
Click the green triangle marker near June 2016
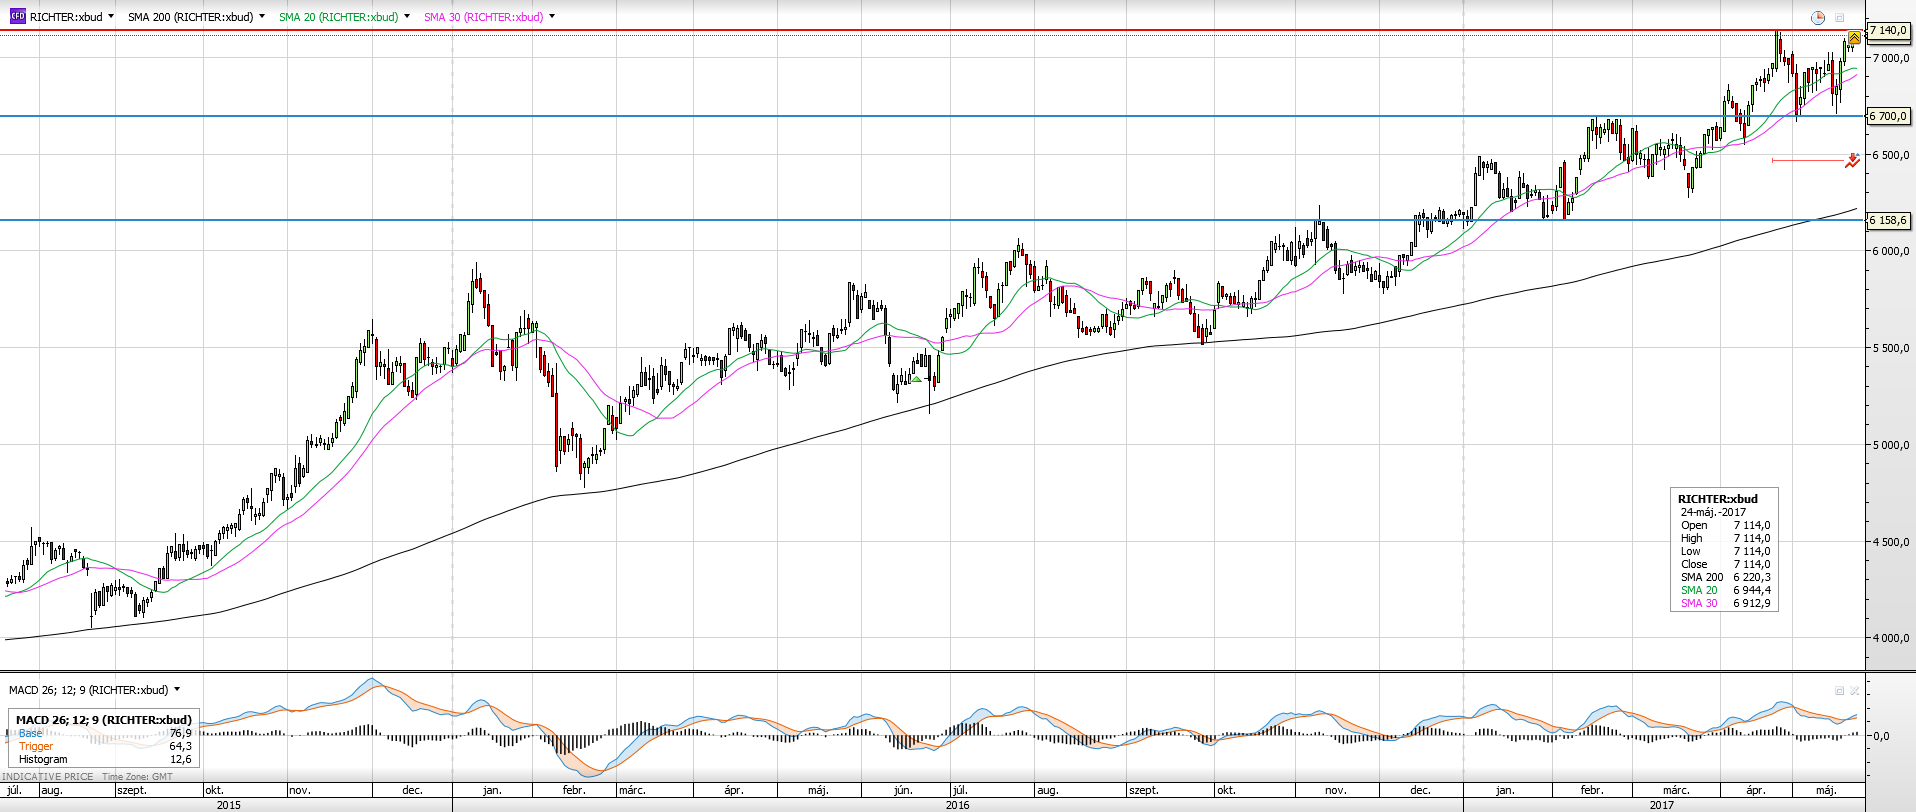pyautogui.click(x=916, y=379)
